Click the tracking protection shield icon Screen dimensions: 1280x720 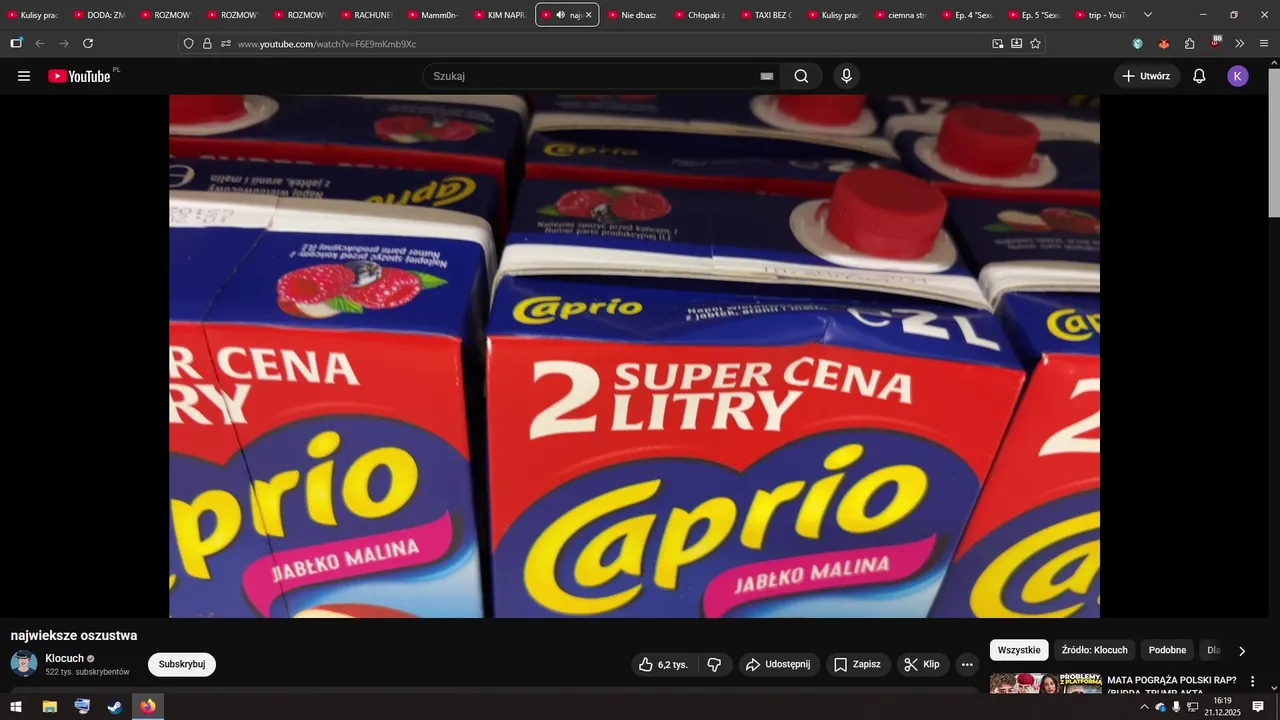tap(188, 44)
